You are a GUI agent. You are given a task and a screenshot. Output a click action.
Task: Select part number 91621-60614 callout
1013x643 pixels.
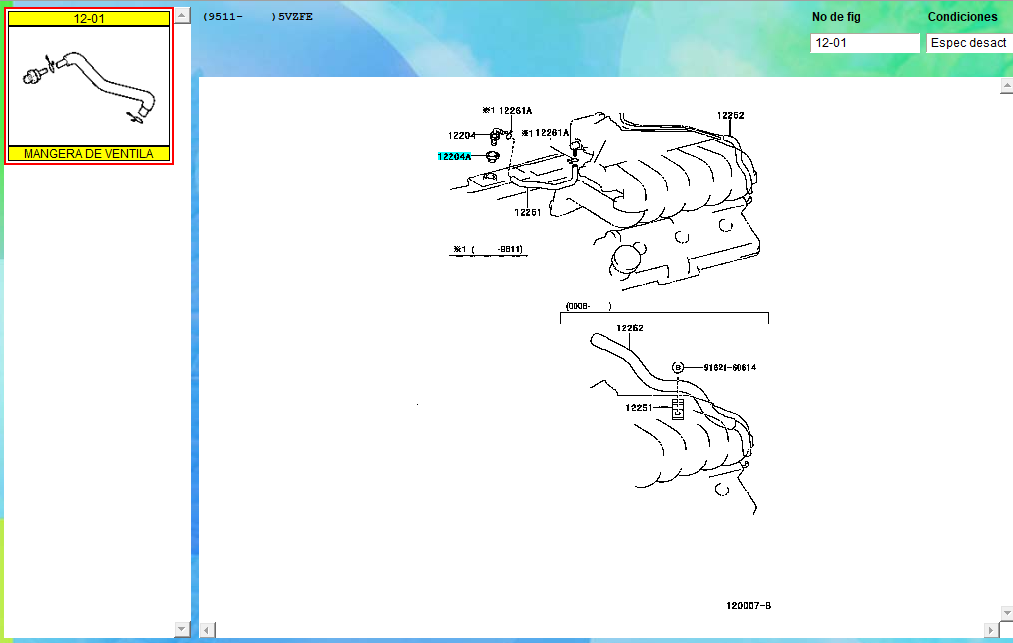[729, 367]
